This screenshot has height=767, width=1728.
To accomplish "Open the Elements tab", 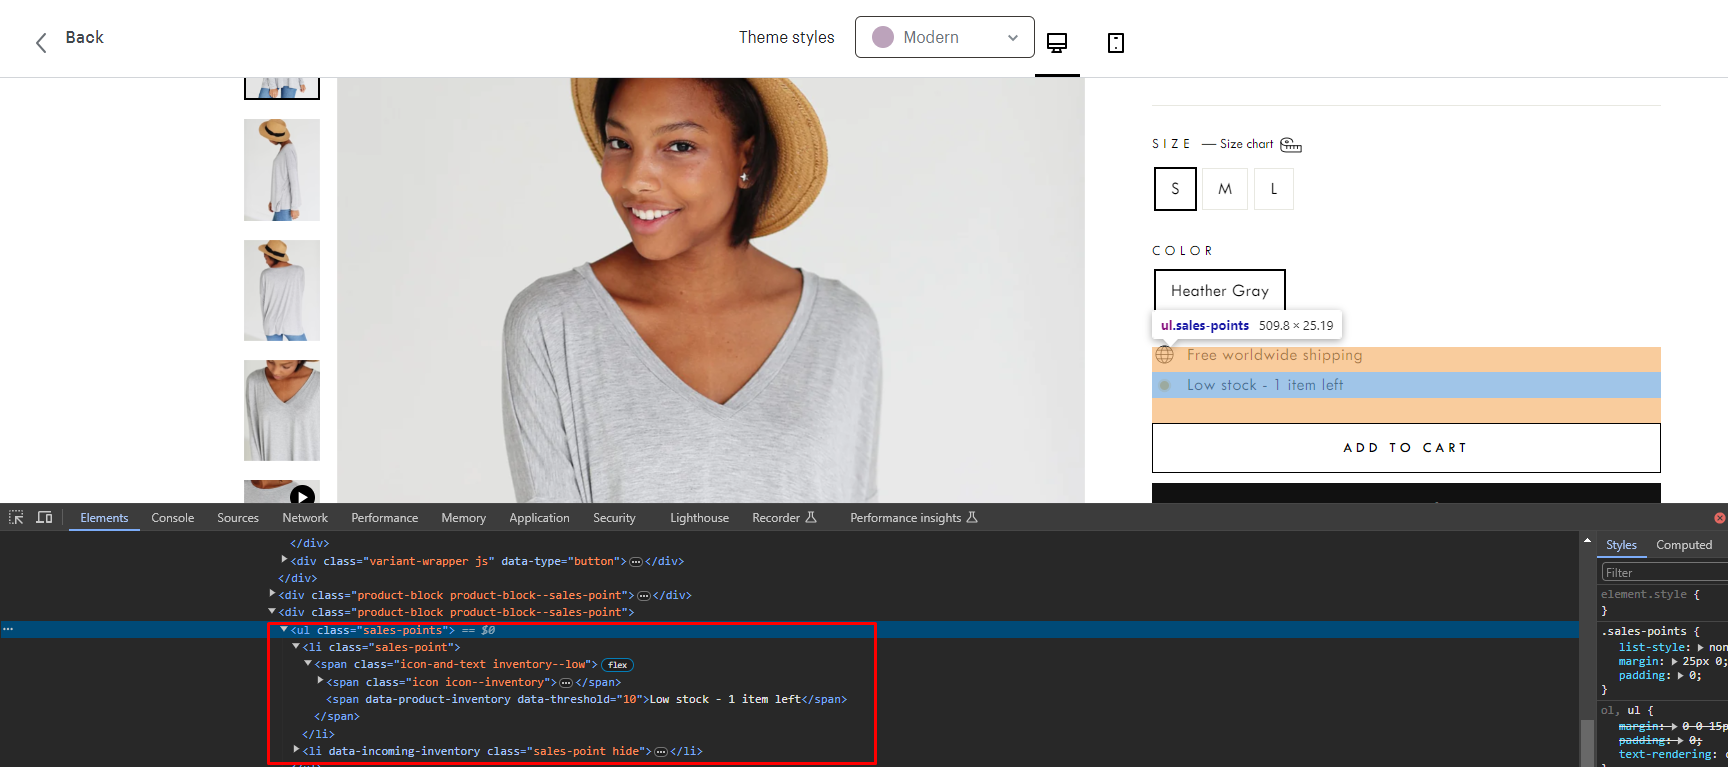I will click(104, 518).
